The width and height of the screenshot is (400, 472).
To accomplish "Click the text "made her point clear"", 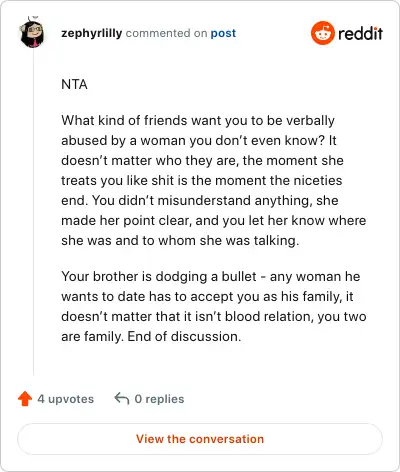I will click(x=127, y=220).
